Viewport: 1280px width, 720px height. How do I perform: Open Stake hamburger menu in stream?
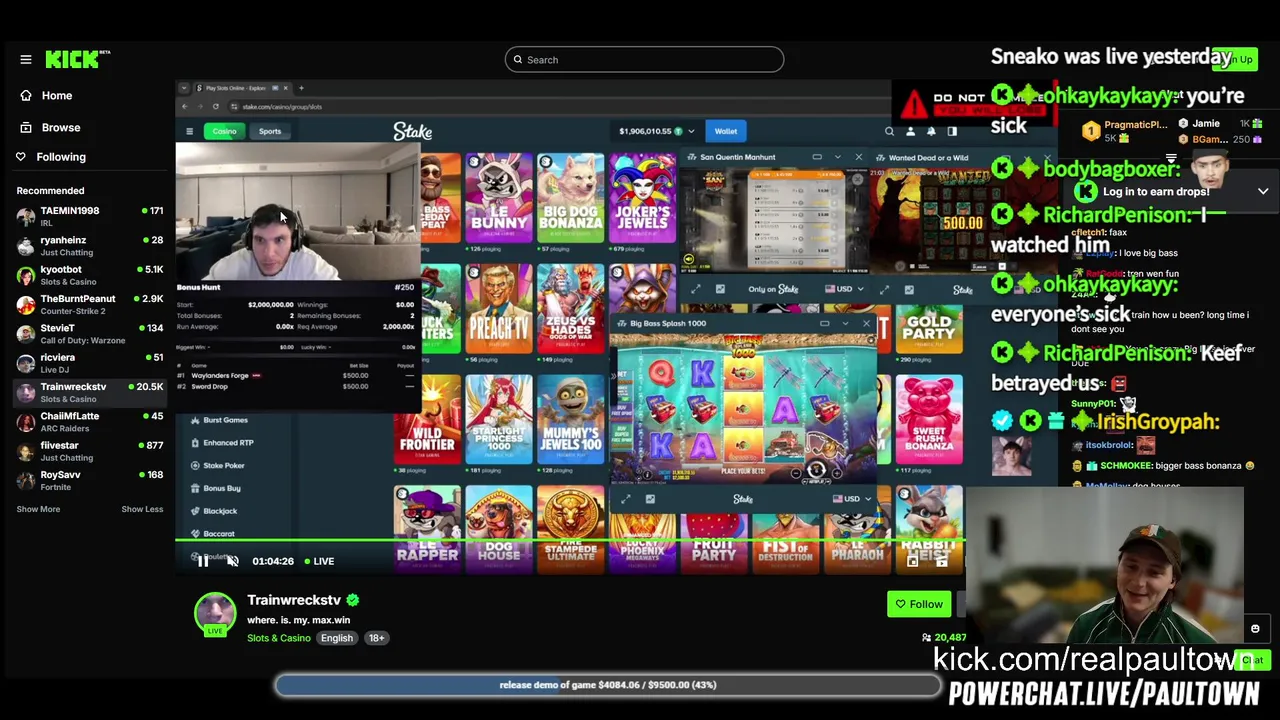coord(189,131)
